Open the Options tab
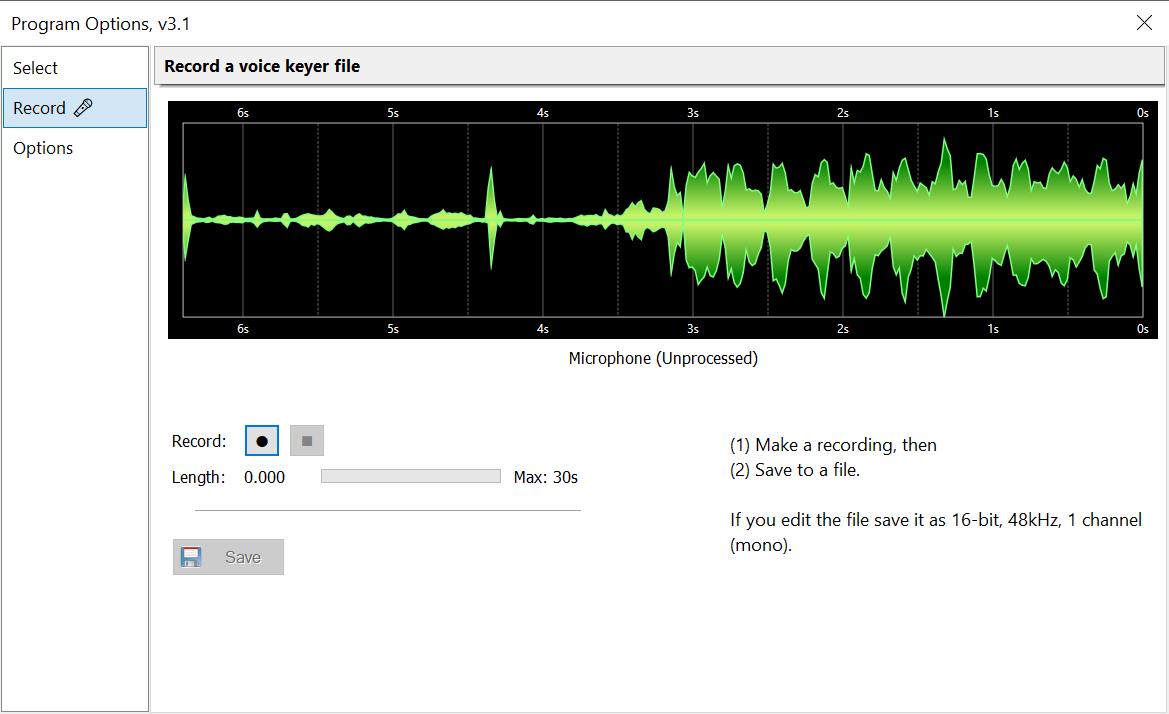Viewport: 1169px width, 714px height. [43, 148]
